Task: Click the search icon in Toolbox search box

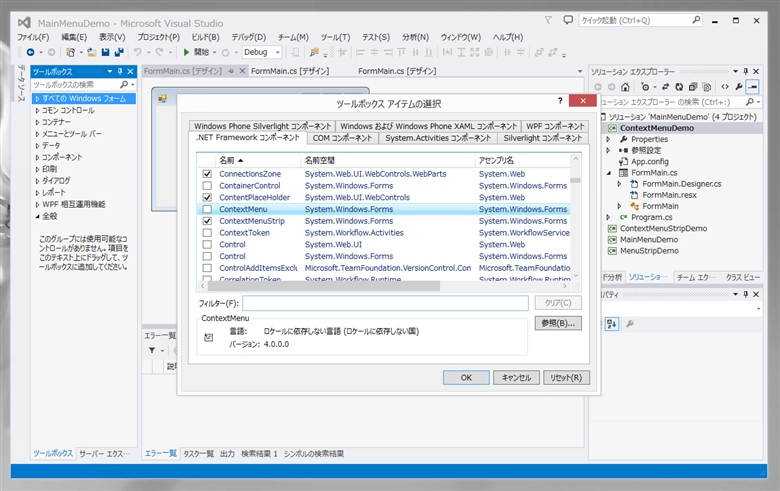Action: [x=124, y=85]
